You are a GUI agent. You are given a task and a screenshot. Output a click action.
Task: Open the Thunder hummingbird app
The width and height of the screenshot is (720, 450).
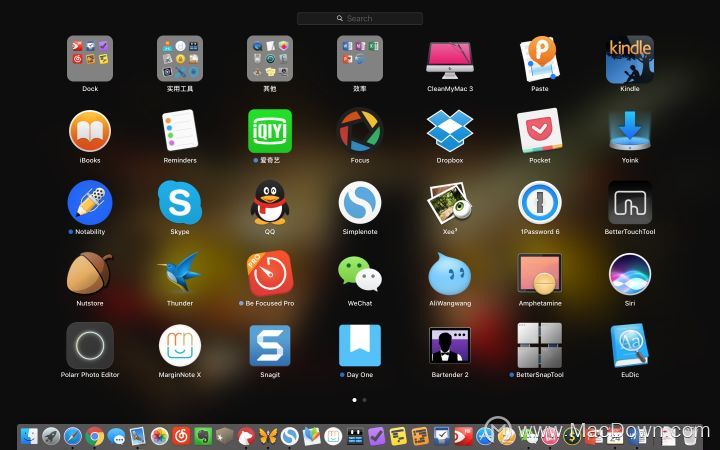pyautogui.click(x=180, y=272)
